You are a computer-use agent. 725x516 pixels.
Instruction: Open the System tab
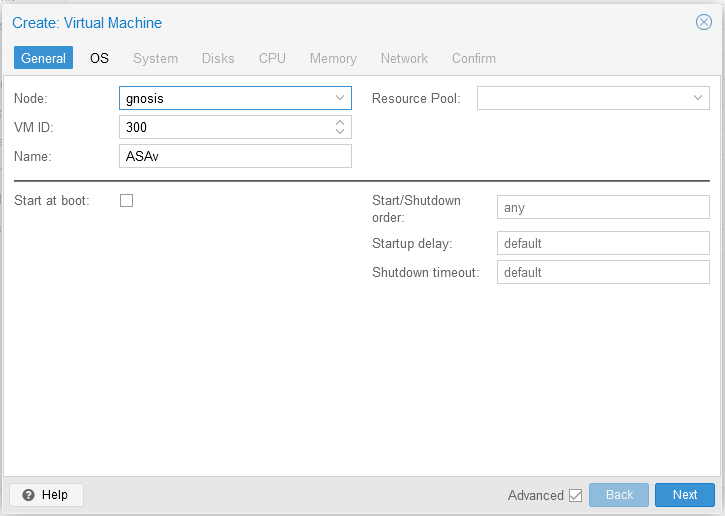tap(155, 58)
